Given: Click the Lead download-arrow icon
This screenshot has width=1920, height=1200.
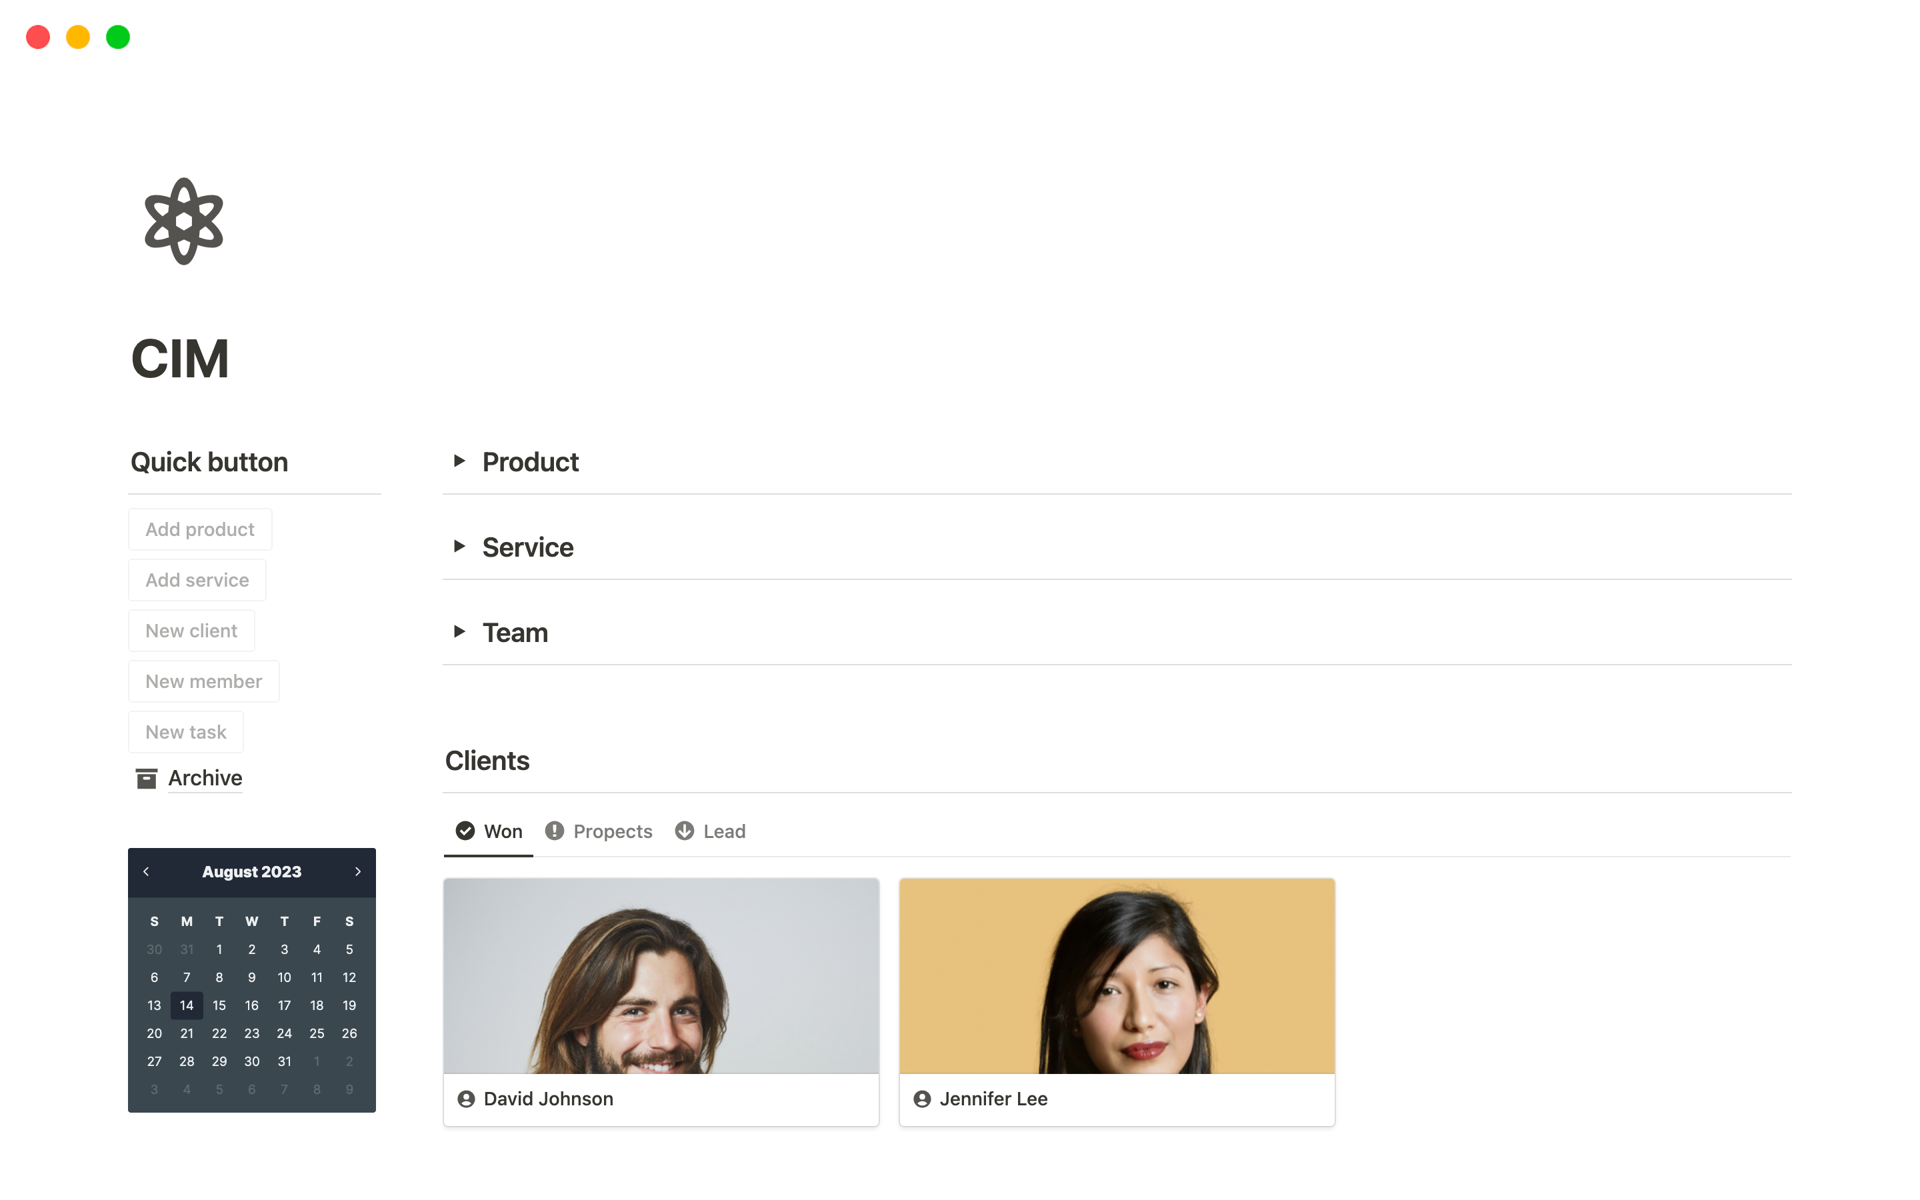Looking at the screenshot, I should (x=684, y=831).
